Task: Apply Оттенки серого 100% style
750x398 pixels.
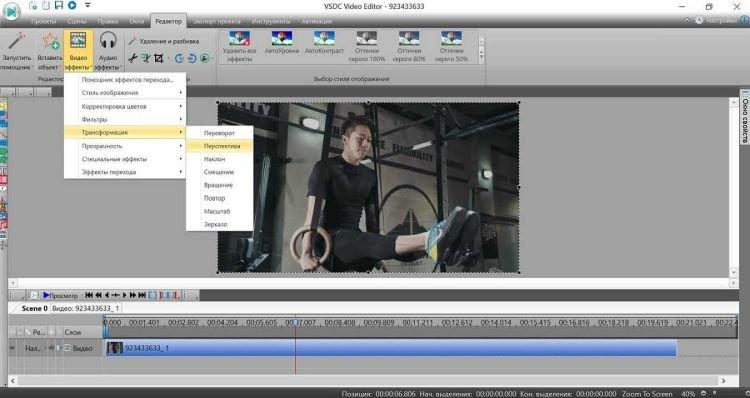Action: pos(367,46)
